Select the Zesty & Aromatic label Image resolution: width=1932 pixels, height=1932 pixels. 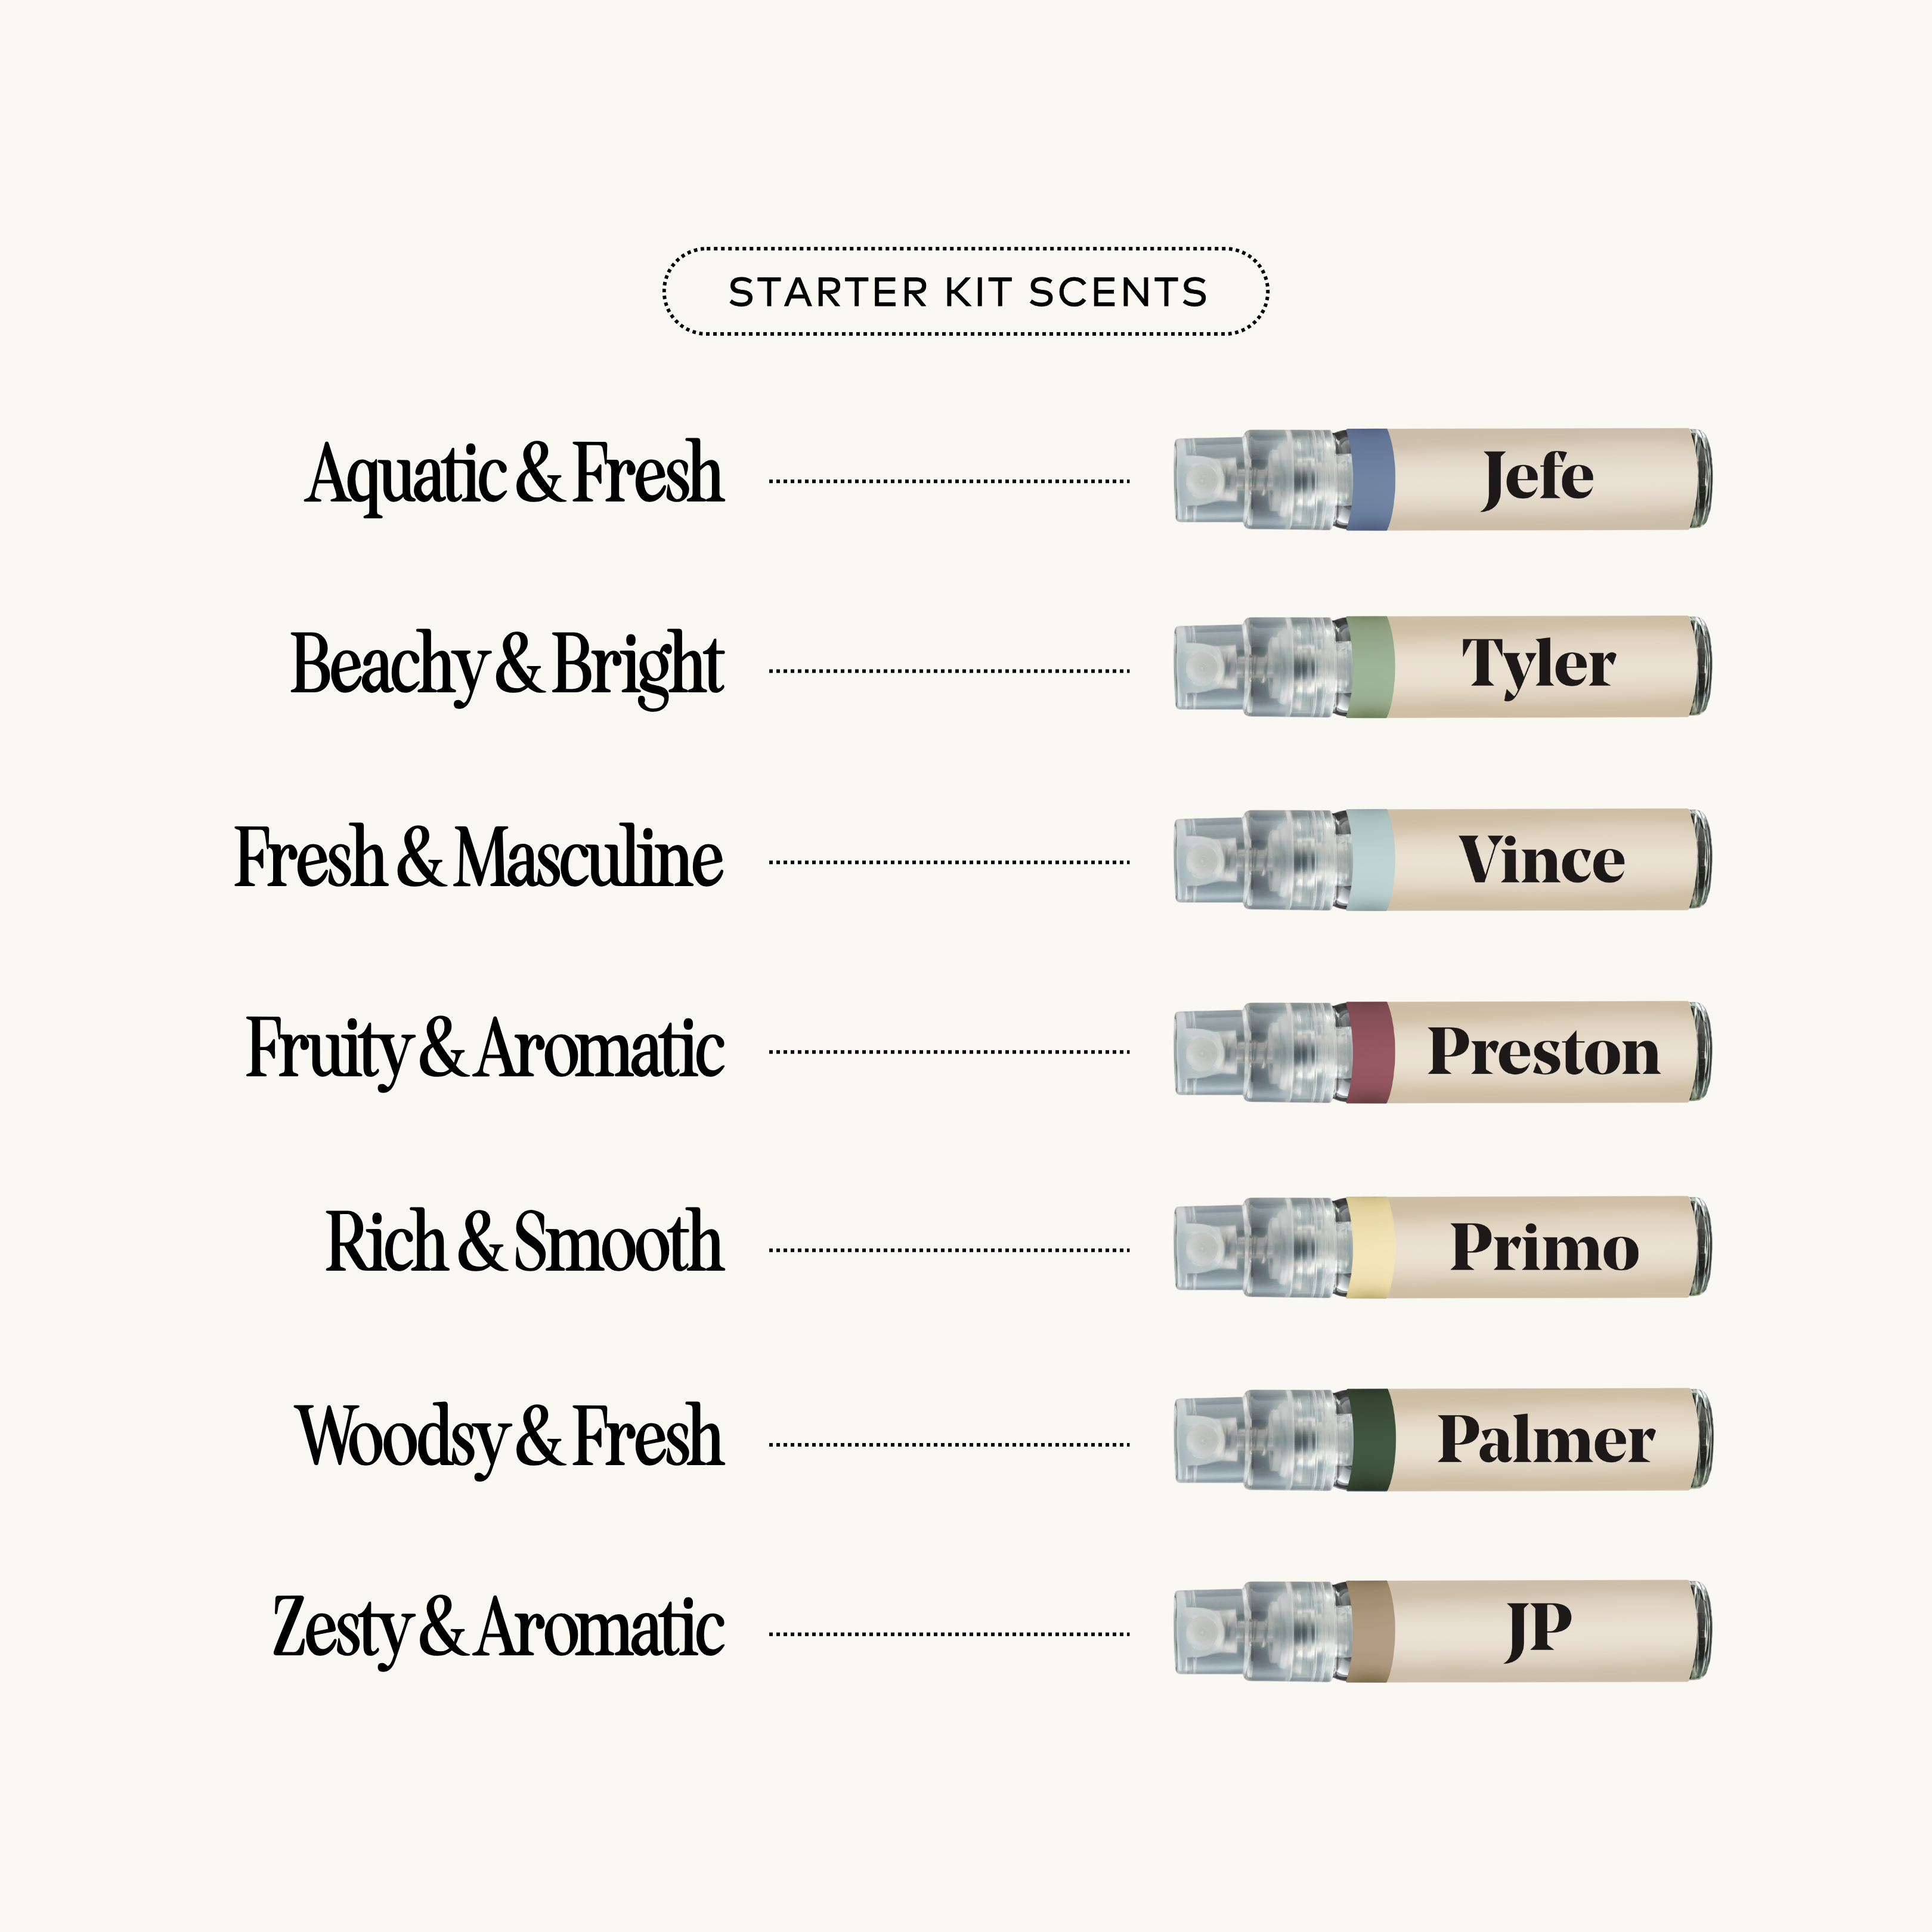point(498,1628)
